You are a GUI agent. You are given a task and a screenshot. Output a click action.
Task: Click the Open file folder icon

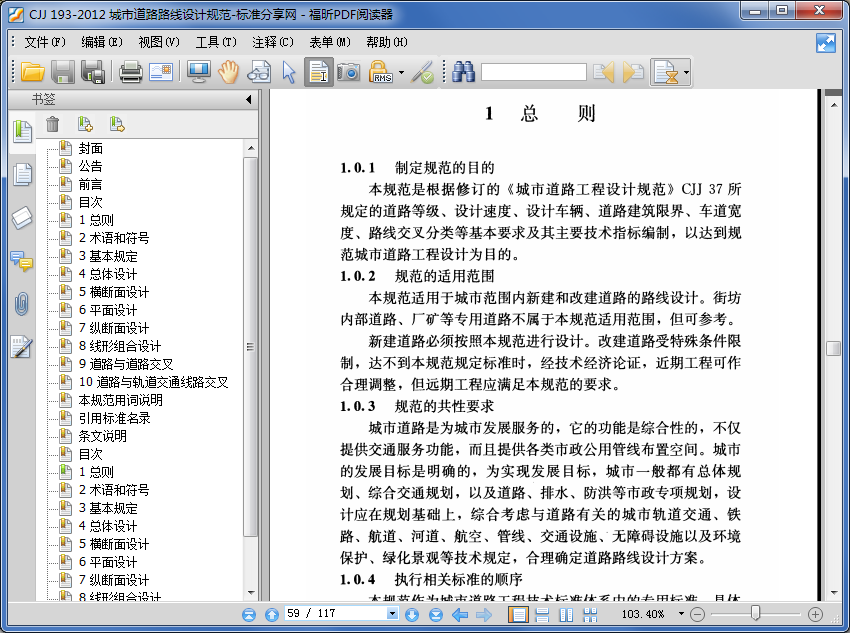tap(33, 72)
